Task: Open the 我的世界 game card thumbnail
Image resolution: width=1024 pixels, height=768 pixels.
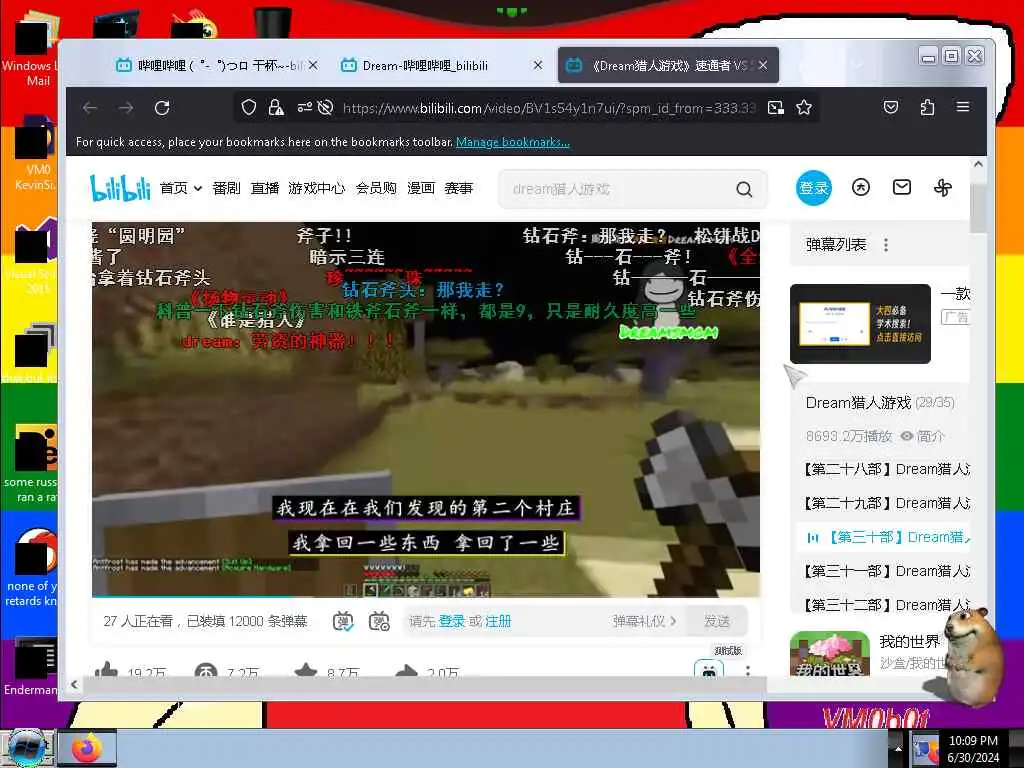Action: tap(829, 654)
